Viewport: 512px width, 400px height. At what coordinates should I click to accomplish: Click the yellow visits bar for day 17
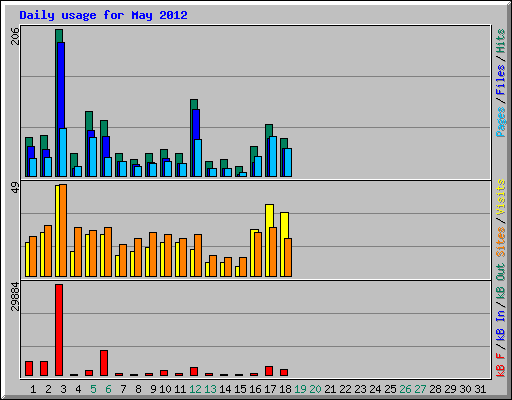point(269,216)
